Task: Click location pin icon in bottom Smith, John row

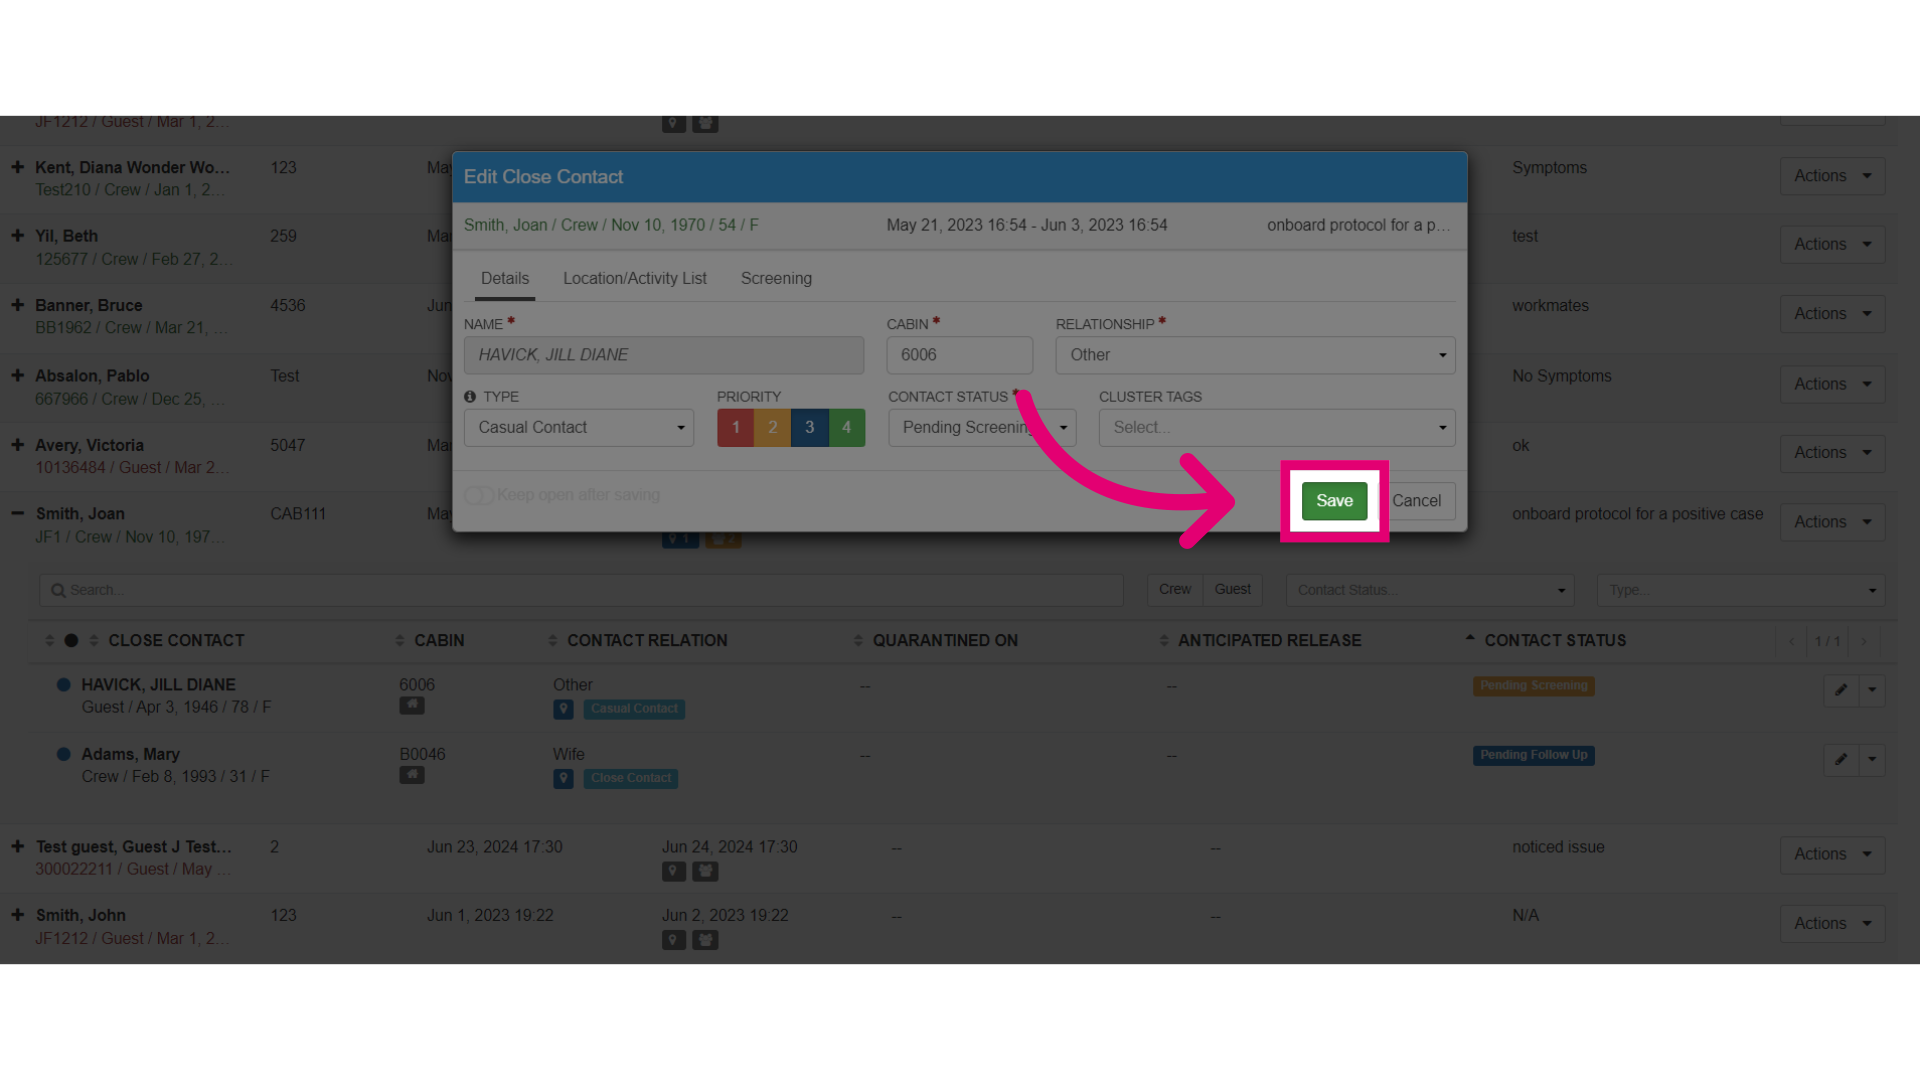Action: 674,941
